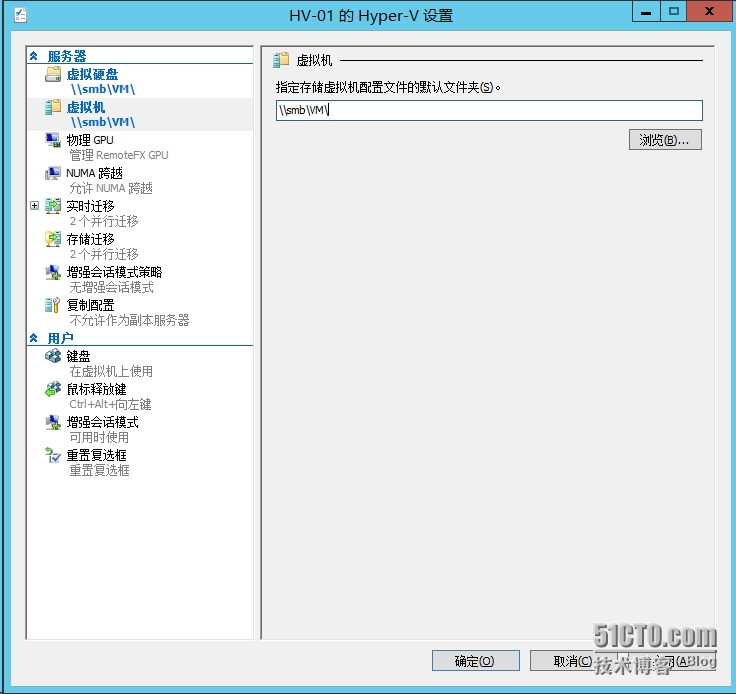The width and height of the screenshot is (736, 694).
Task: Expand the 实时迁移 tree node
Action: pyautogui.click(x=34, y=206)
